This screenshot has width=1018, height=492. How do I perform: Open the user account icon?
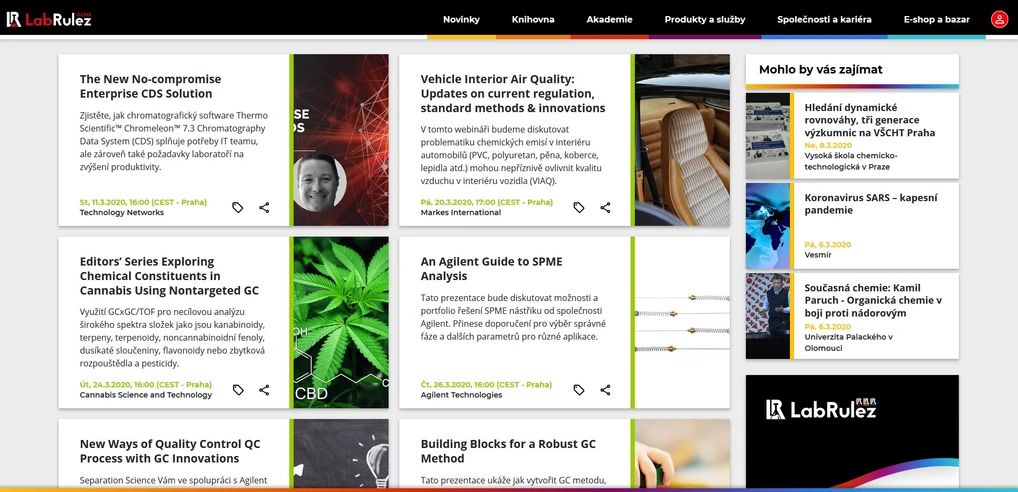(x=999, y=19)
